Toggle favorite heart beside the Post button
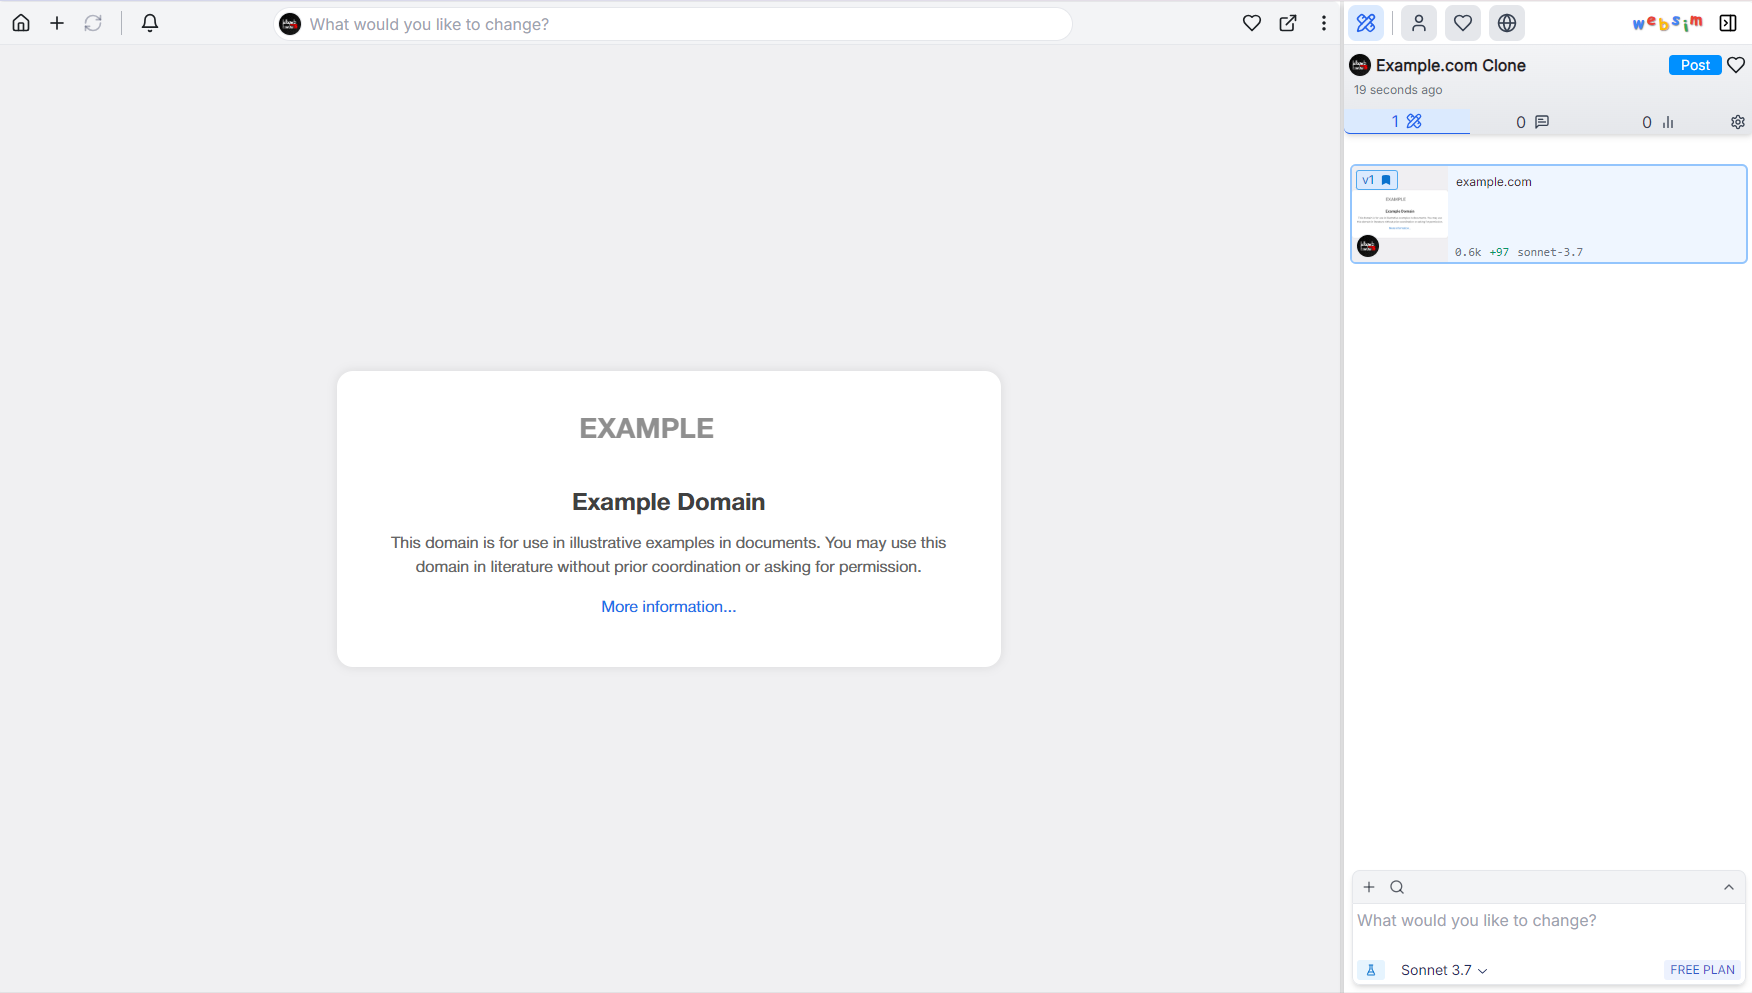1752x993 pixels. coord(1736,65)
